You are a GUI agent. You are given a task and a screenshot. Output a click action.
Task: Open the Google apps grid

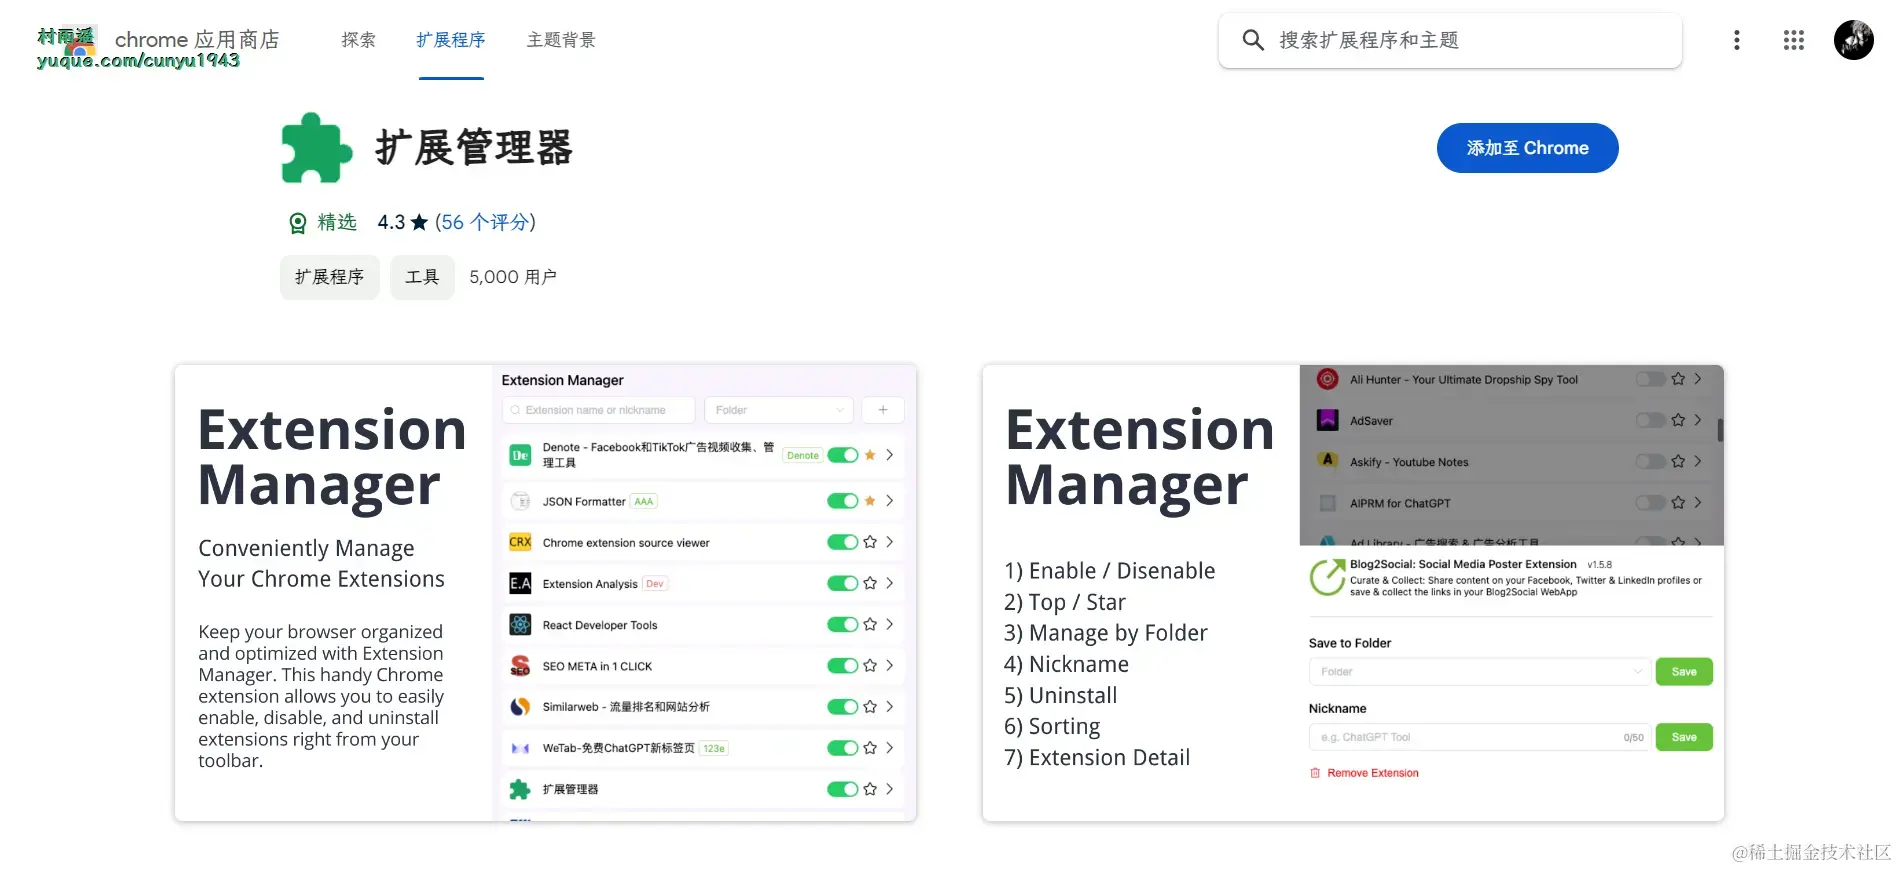point(1793,40)
